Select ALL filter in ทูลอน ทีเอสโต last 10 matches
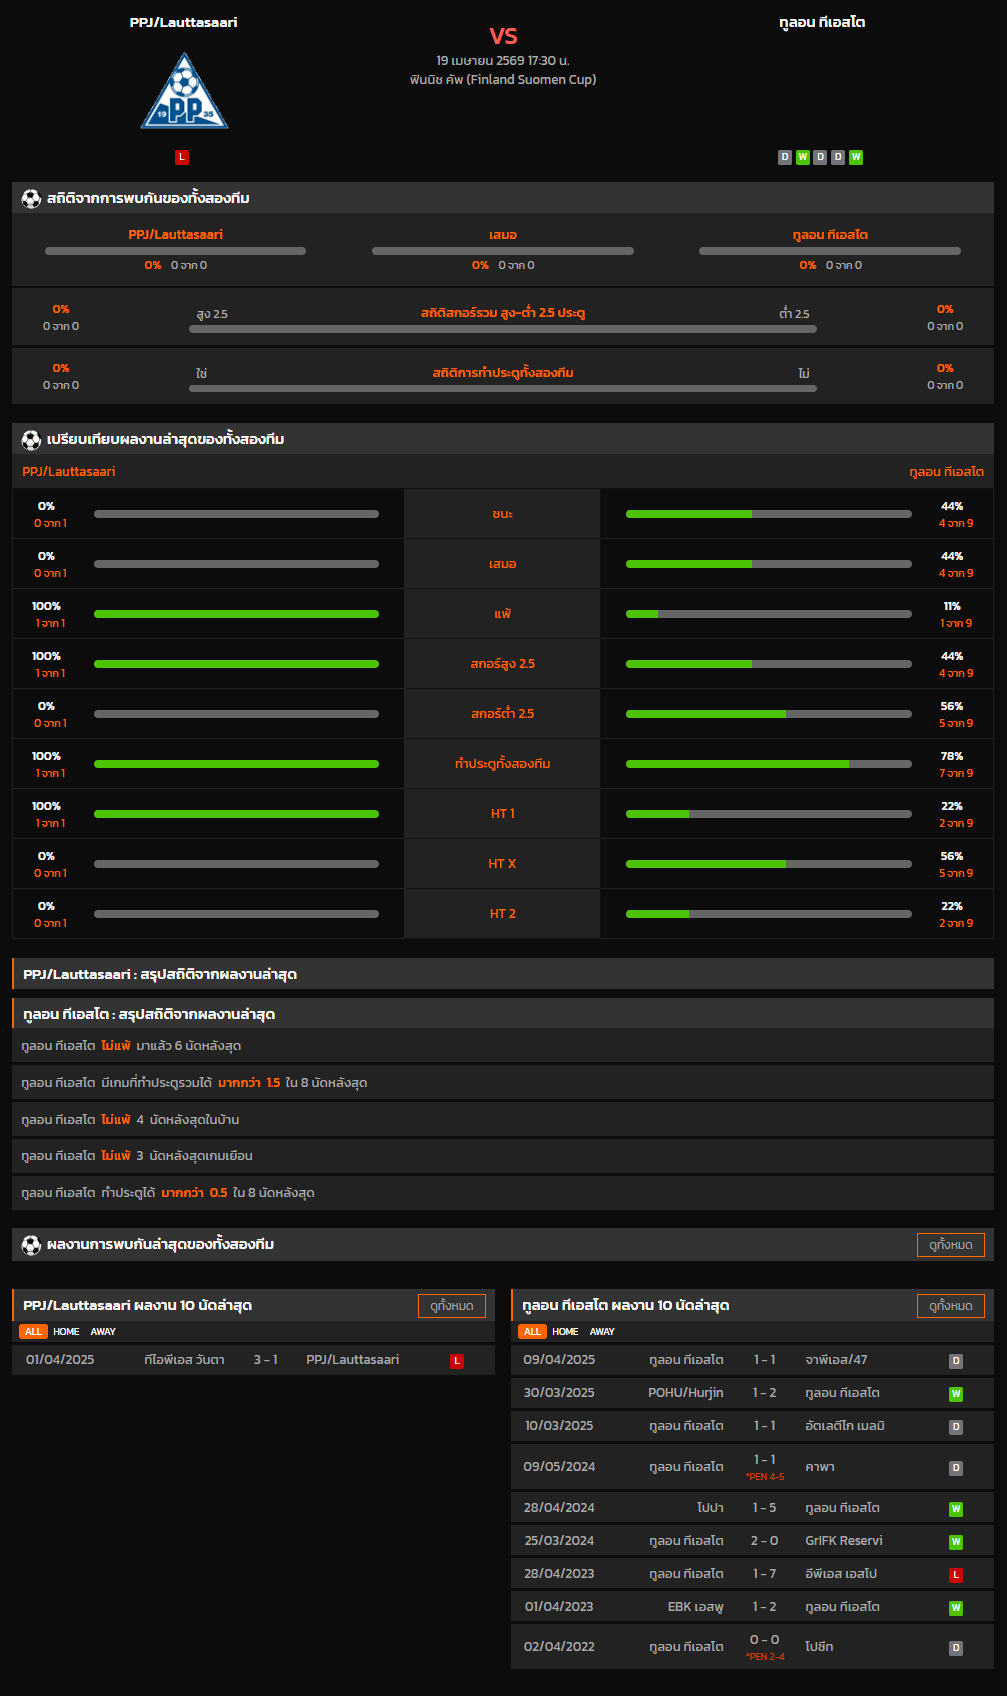The image size is (1007, 1696). [x=532, y=1332]
